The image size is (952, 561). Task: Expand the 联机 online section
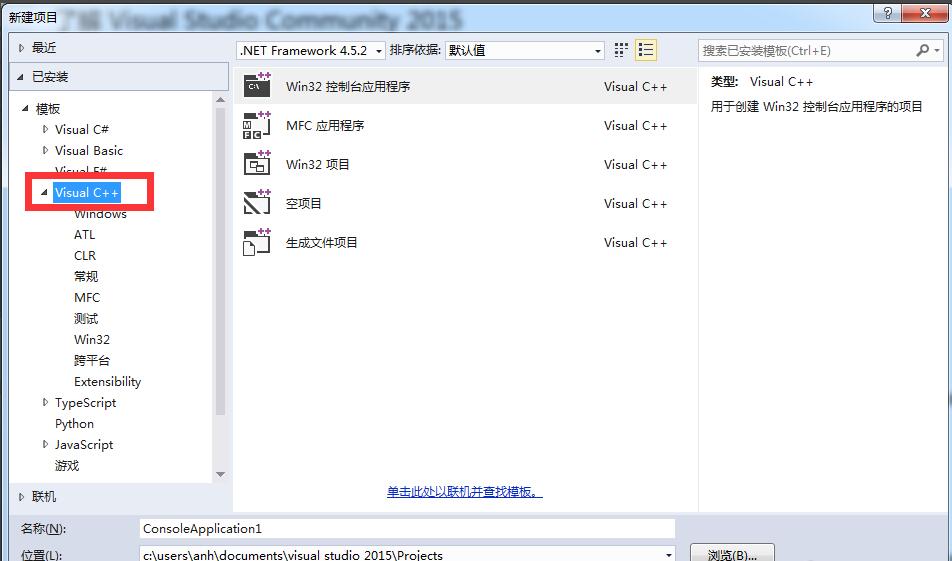point(22,497)
